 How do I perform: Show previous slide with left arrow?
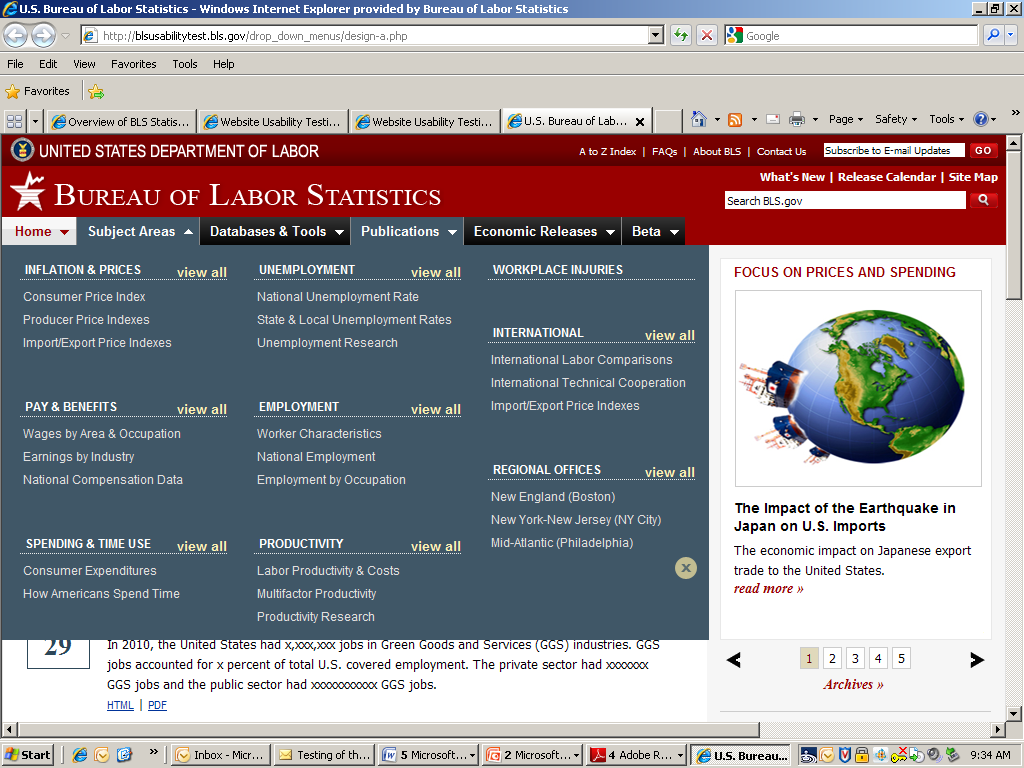tap(734, 660)
